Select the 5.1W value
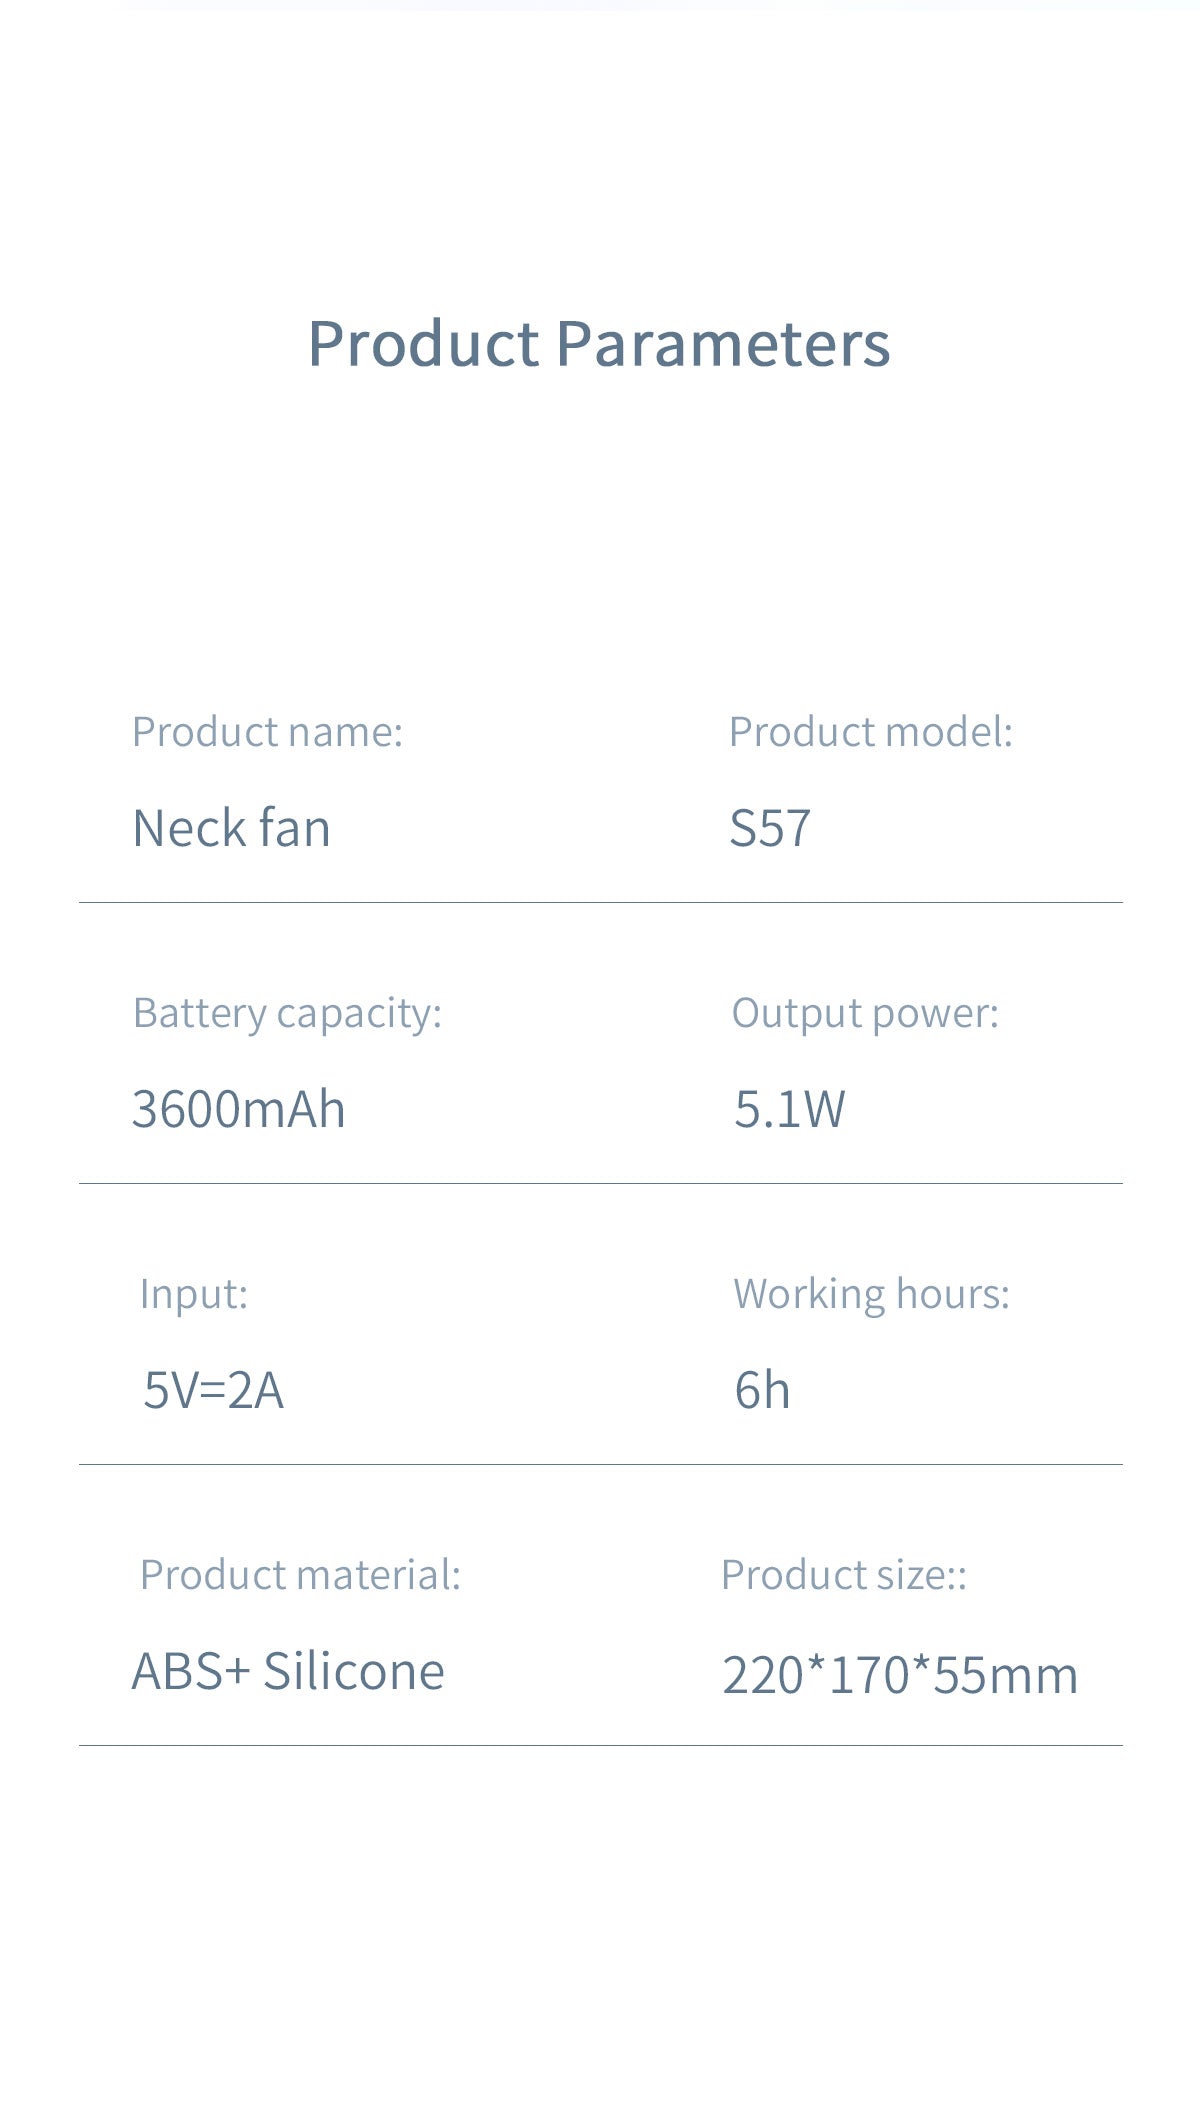The height and width of the screenshot is (2123, 1200). 789,1110
